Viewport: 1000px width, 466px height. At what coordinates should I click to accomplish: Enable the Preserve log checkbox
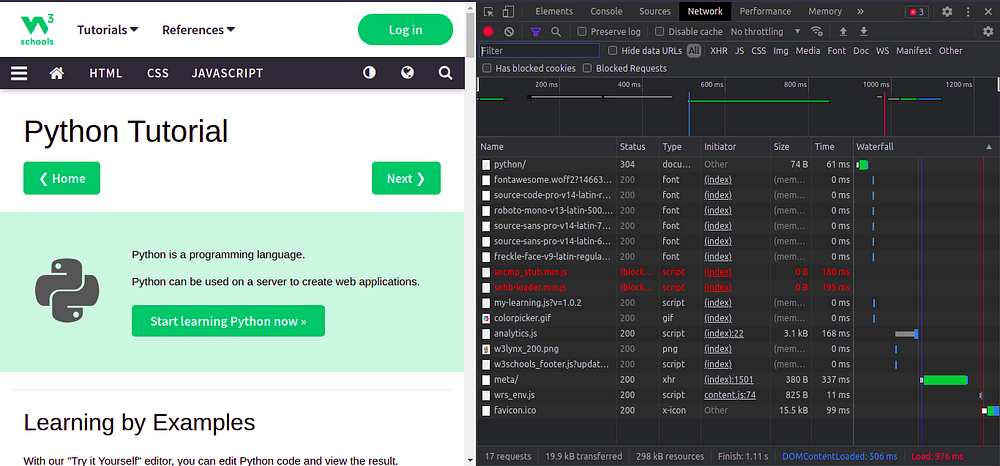[582, 31]
